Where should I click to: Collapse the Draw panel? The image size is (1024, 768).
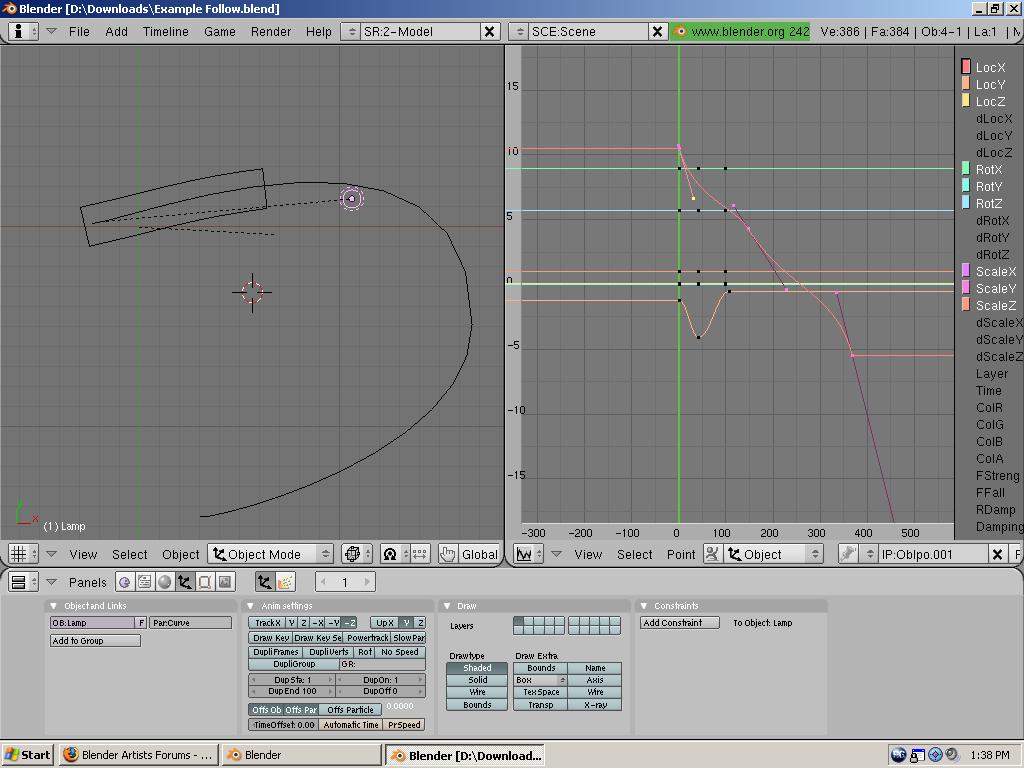(447, 605)
